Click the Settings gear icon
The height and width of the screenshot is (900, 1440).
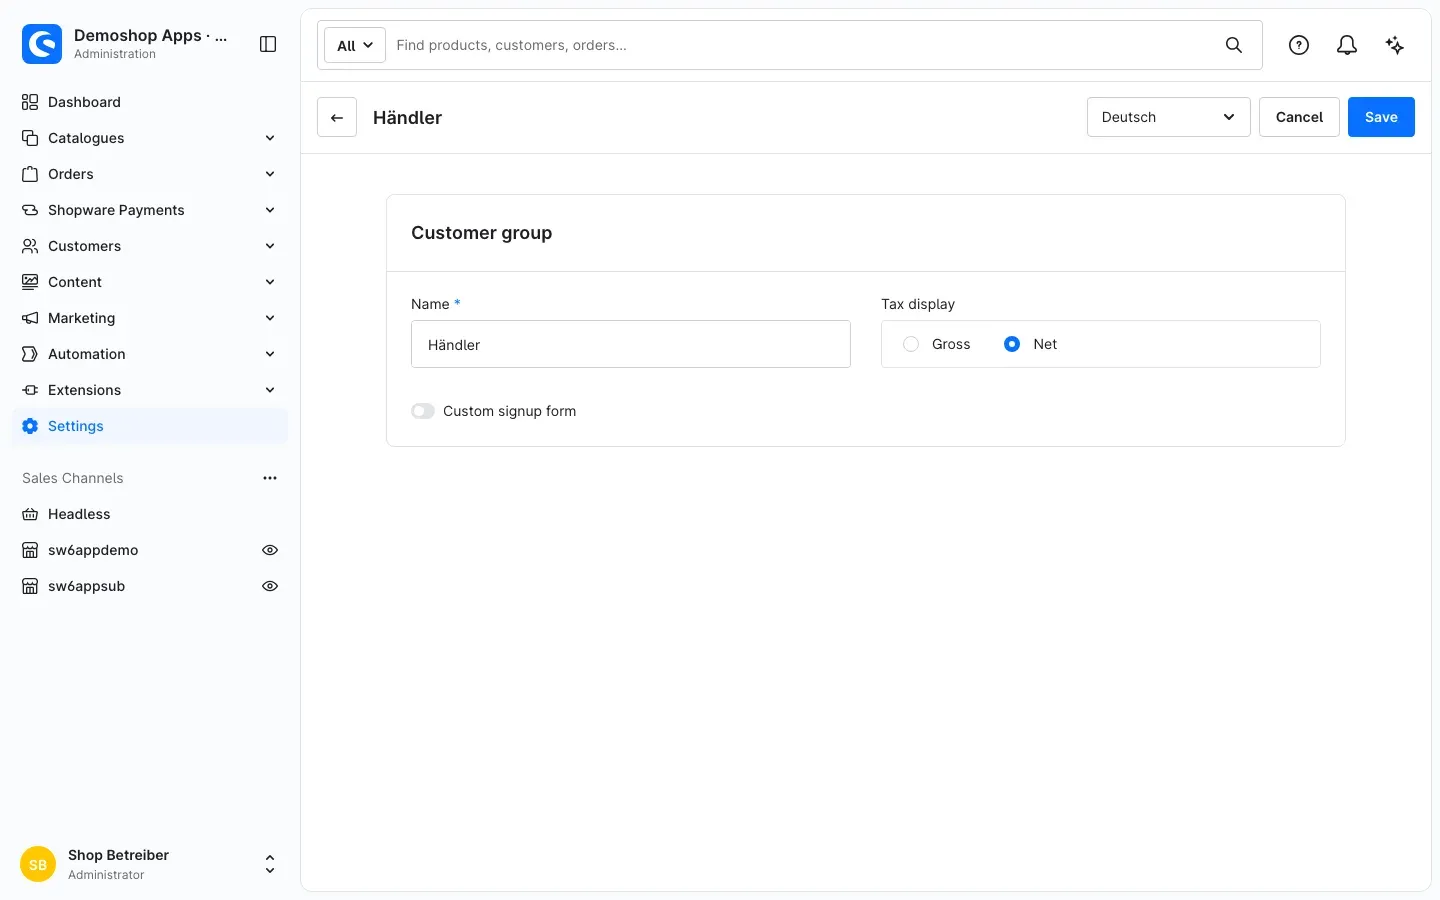[x=30, y=426]
